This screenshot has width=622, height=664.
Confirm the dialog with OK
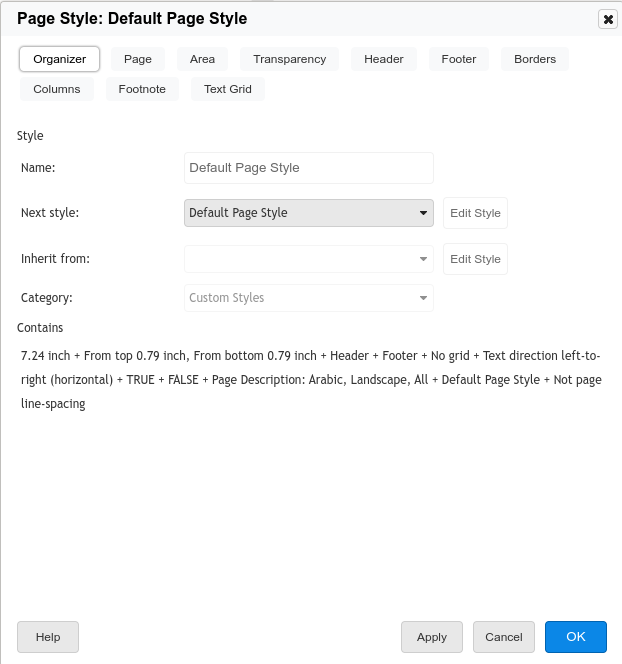coord(576,637)
